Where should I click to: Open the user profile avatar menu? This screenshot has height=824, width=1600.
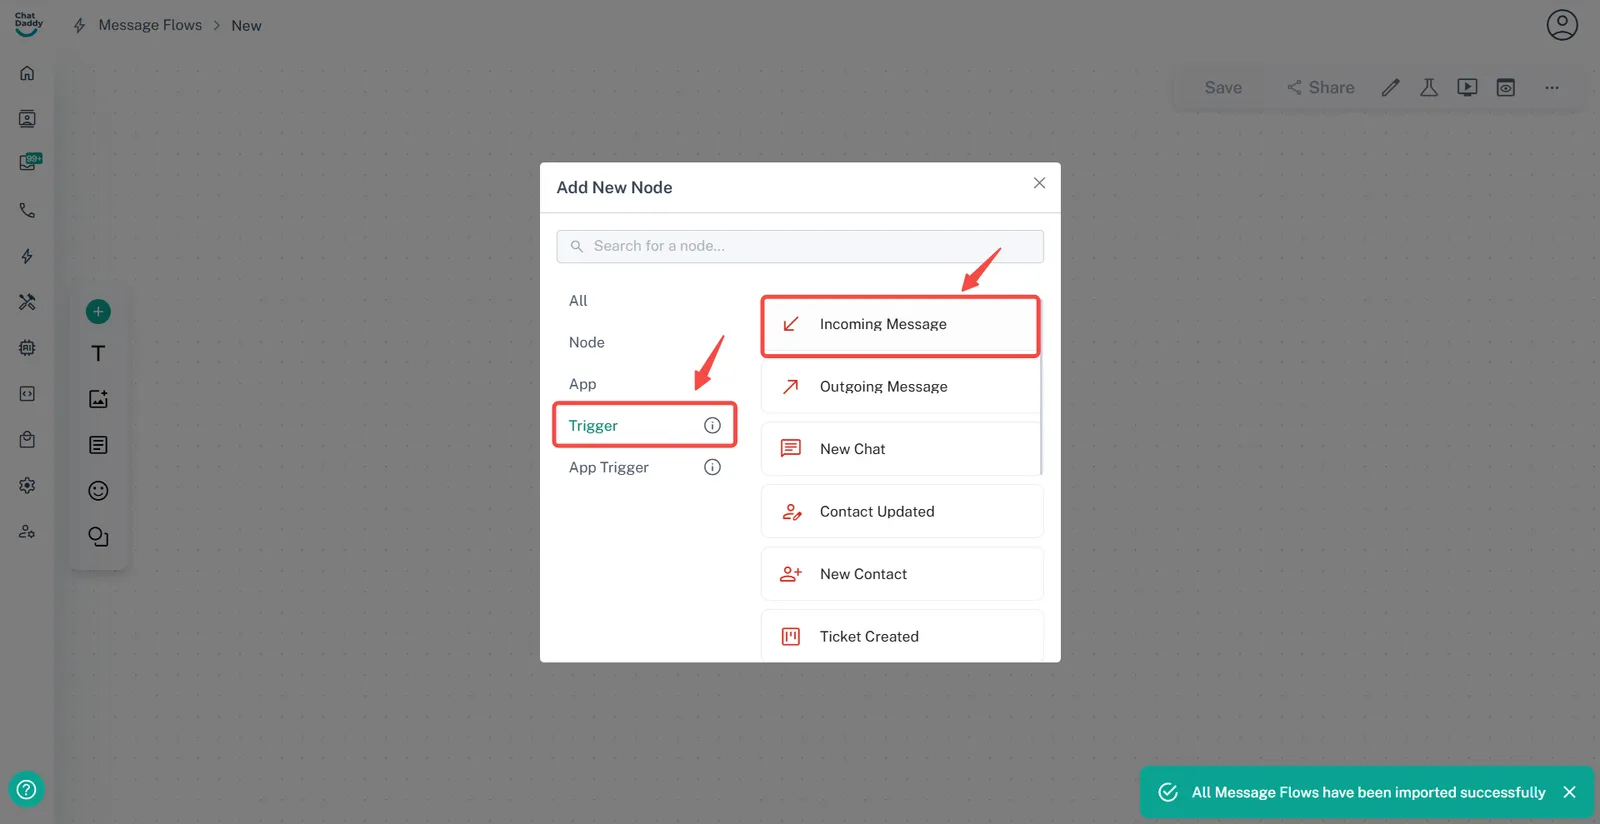pyautogui.click(x=1561, y=25)
